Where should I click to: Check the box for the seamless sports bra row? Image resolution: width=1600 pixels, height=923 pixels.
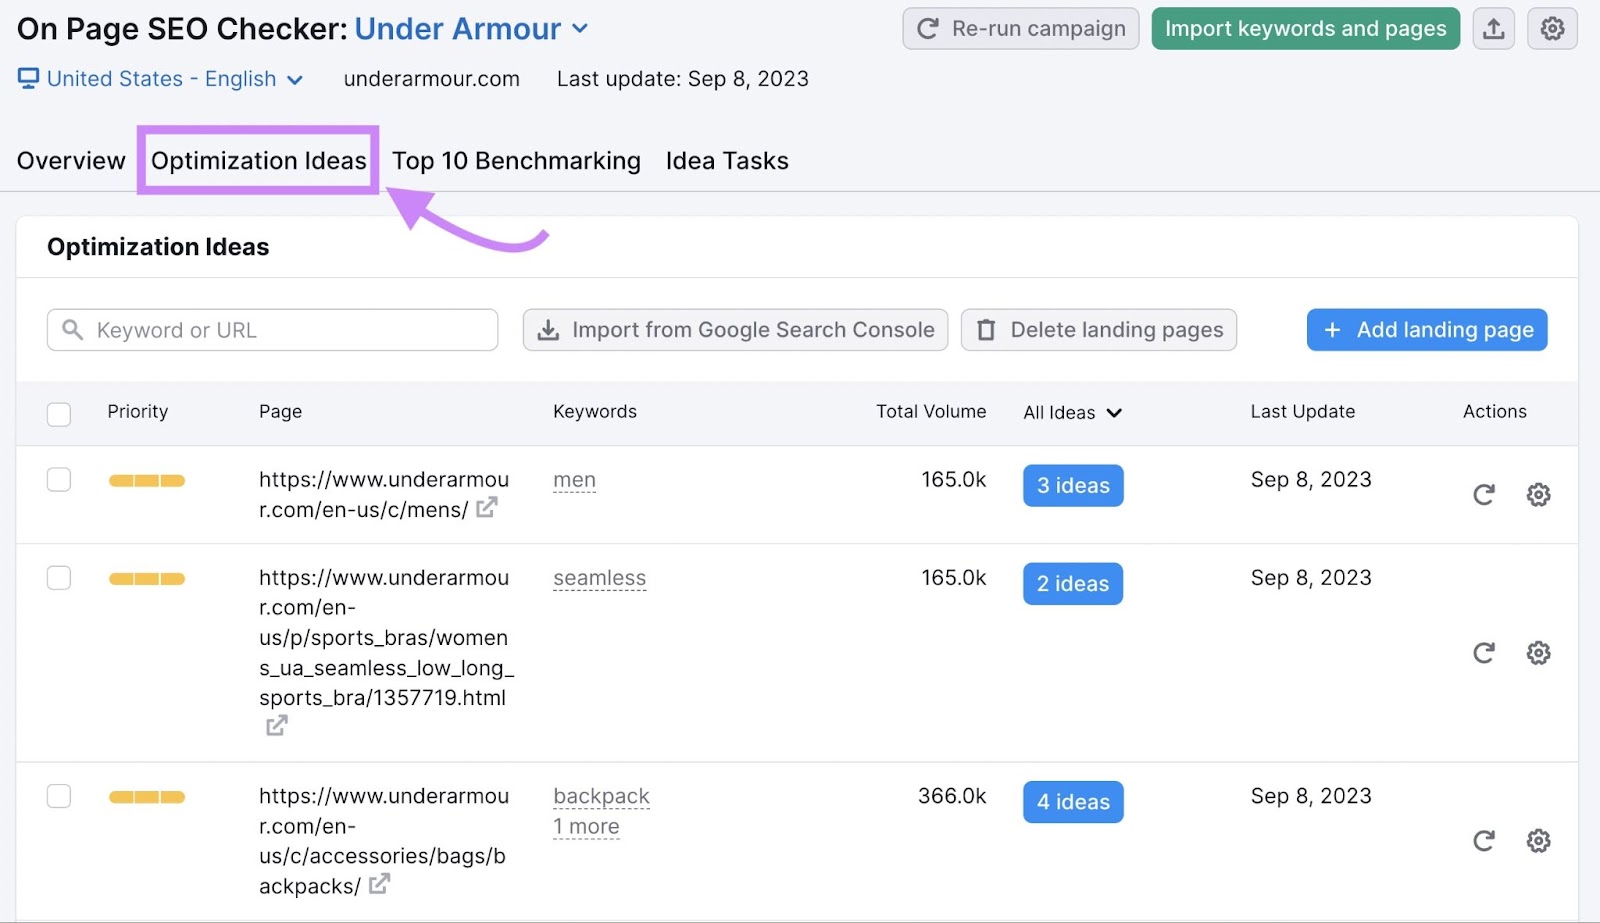[59, 578]
